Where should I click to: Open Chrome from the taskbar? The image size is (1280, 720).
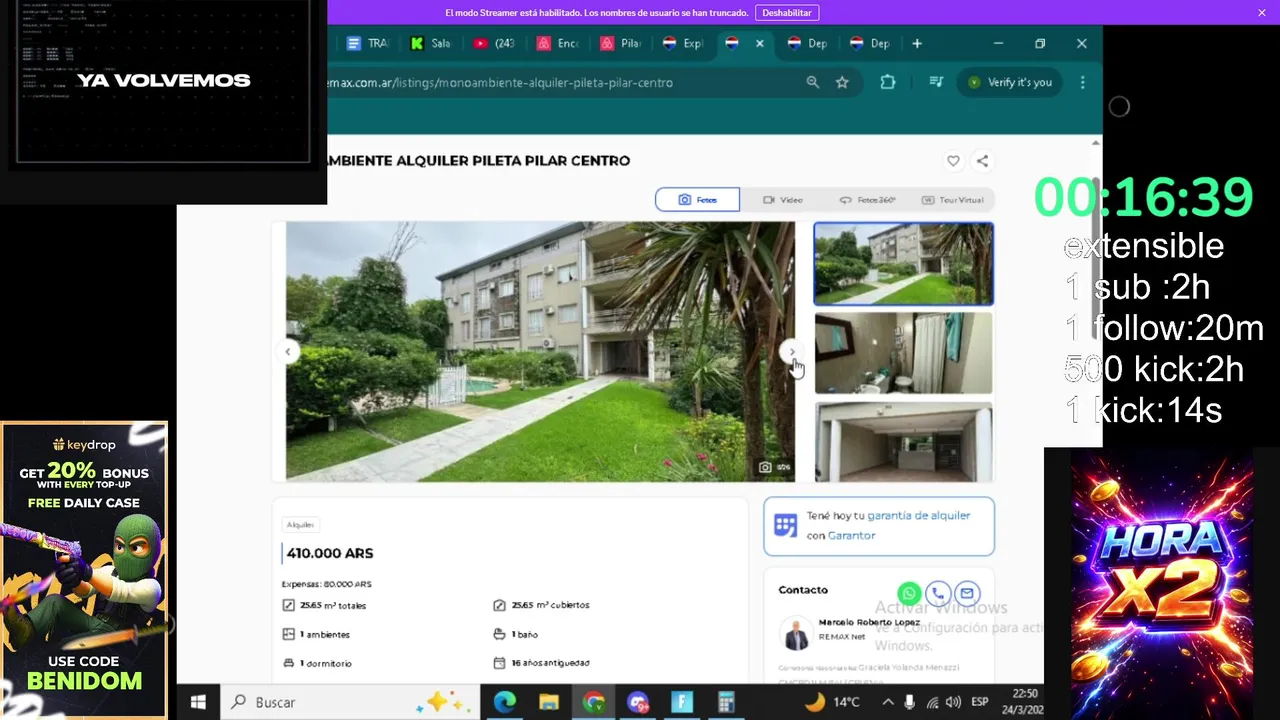click(594, 702)
